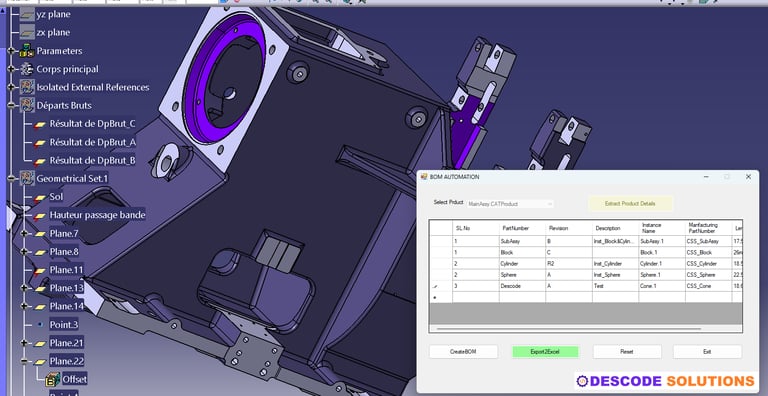Click the CreateBOM button
This screenshot has width=768, height=396.
click(463, 351)
